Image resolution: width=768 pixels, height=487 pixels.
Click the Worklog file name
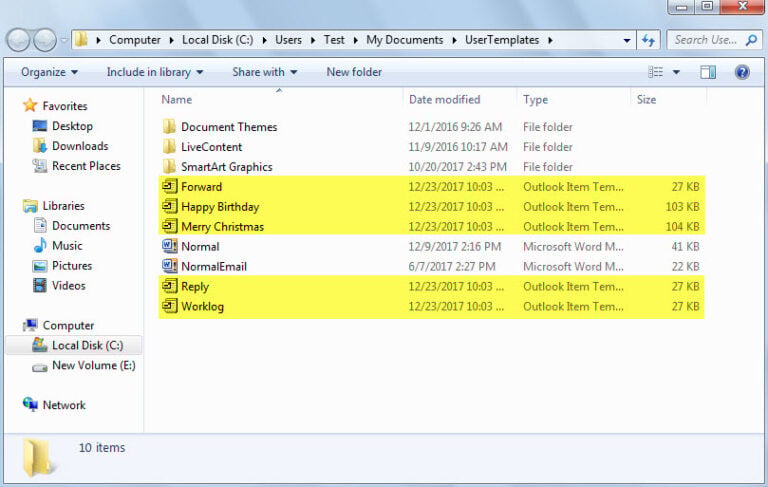point(202,307)
